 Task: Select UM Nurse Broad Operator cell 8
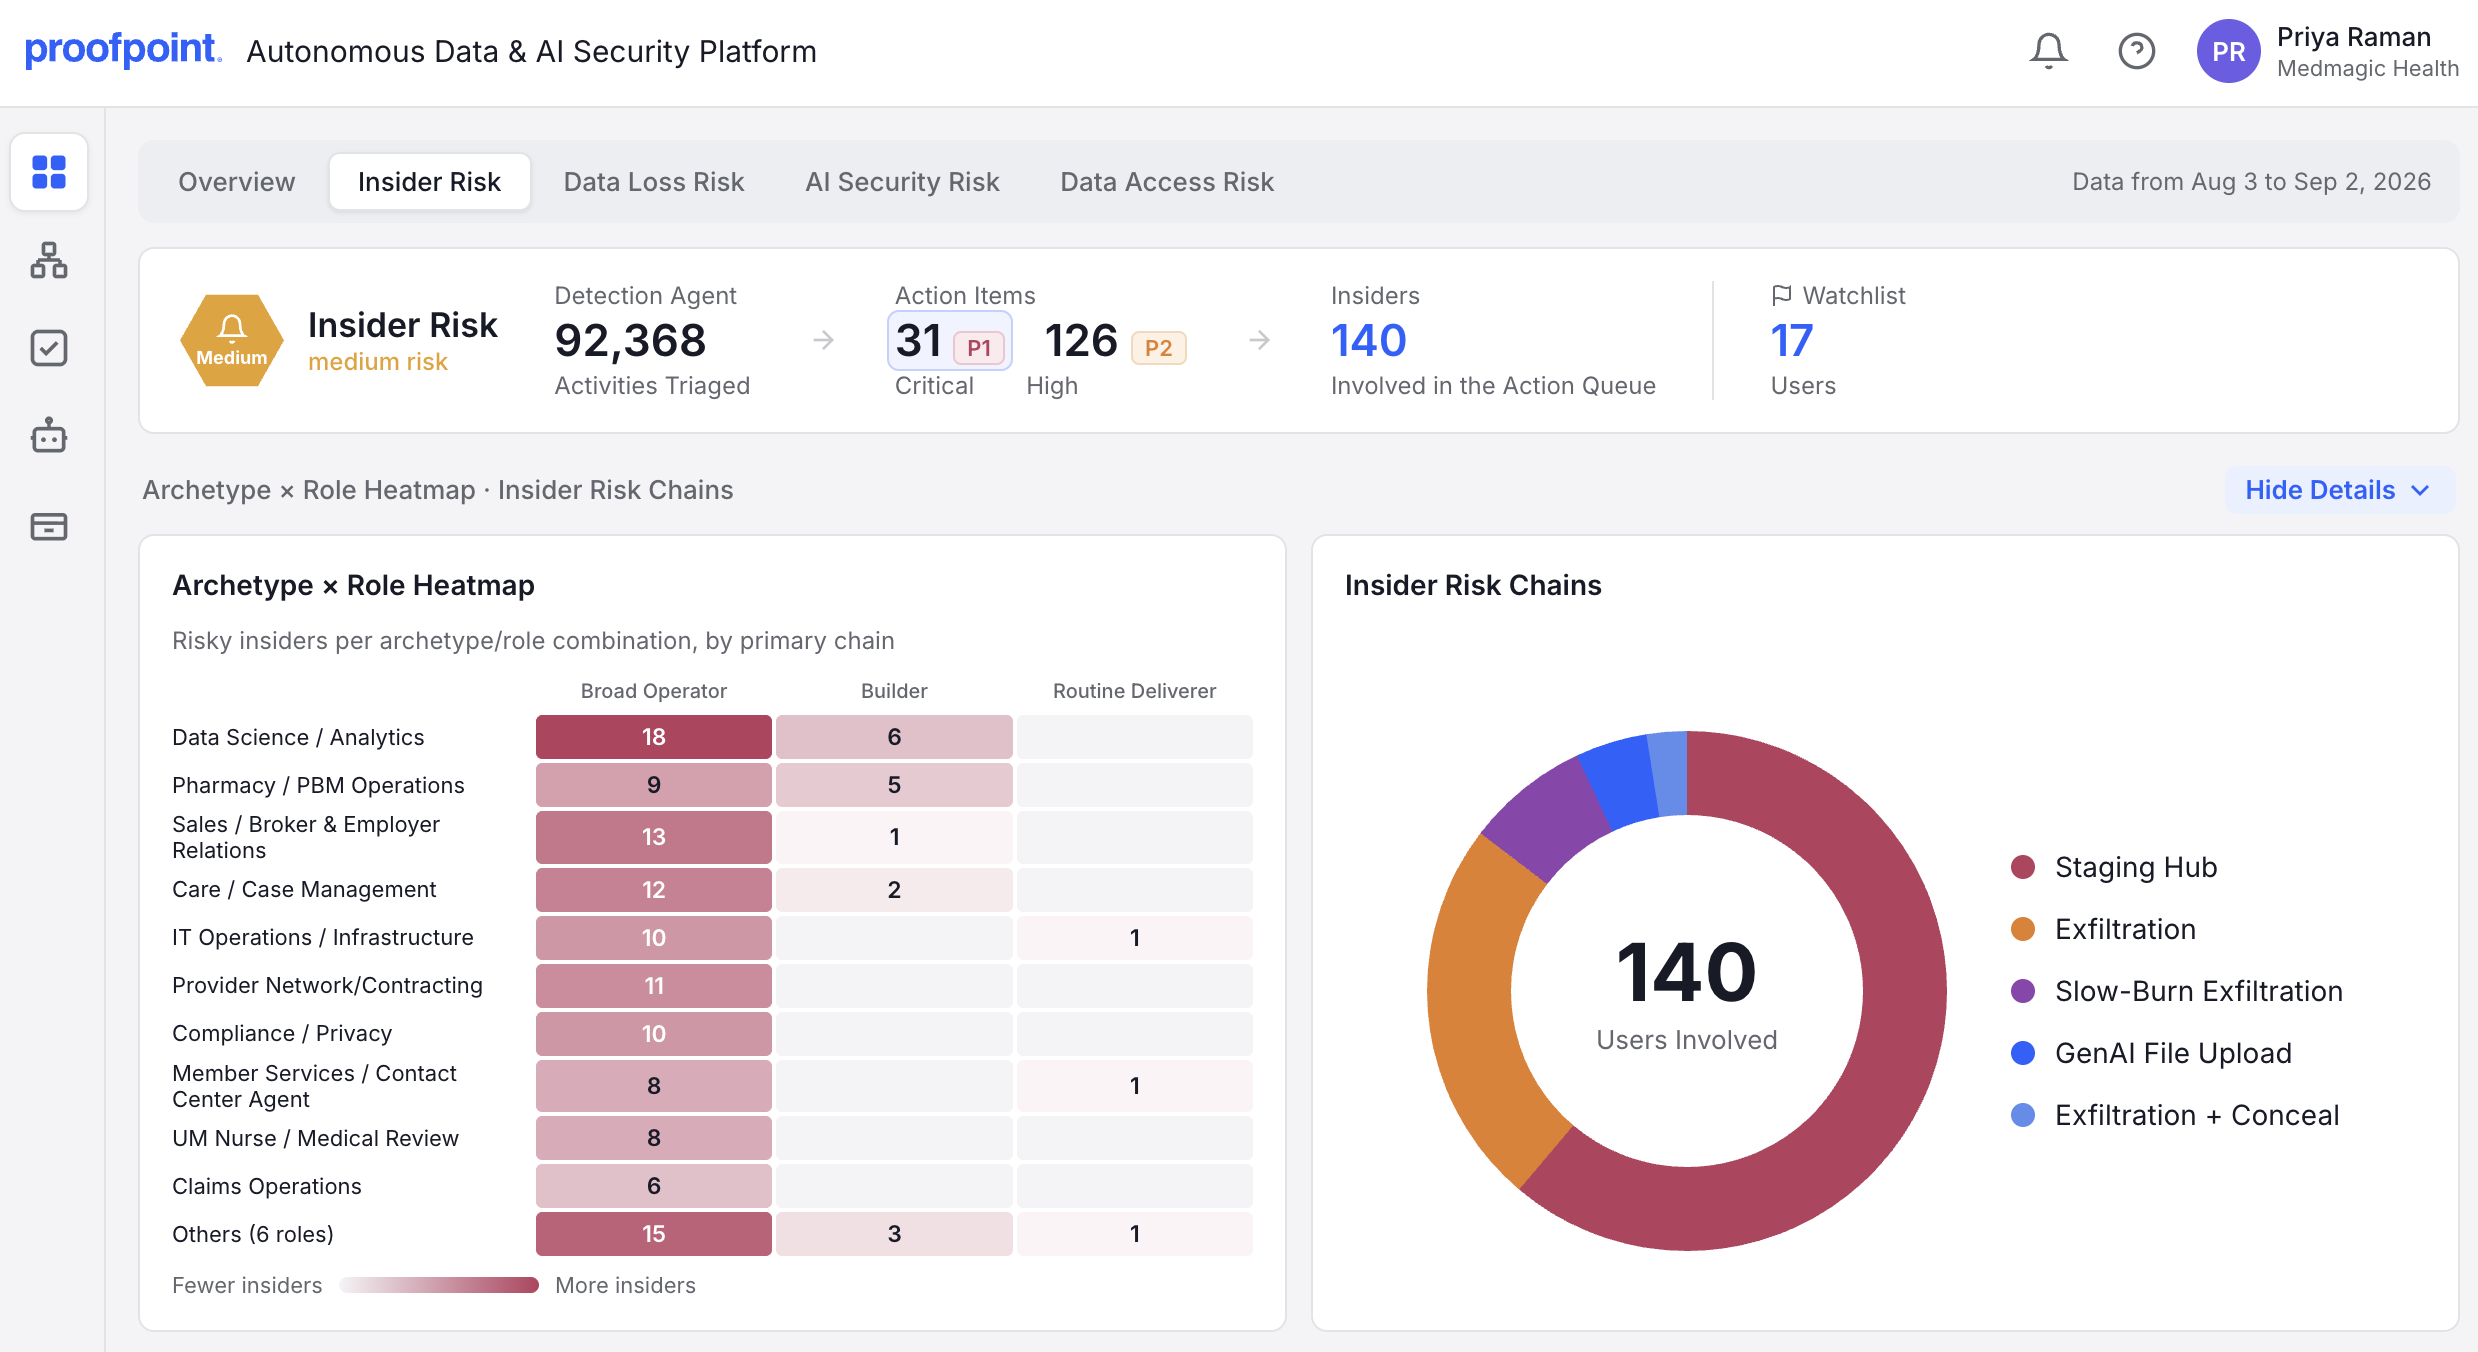[654, 1138]
